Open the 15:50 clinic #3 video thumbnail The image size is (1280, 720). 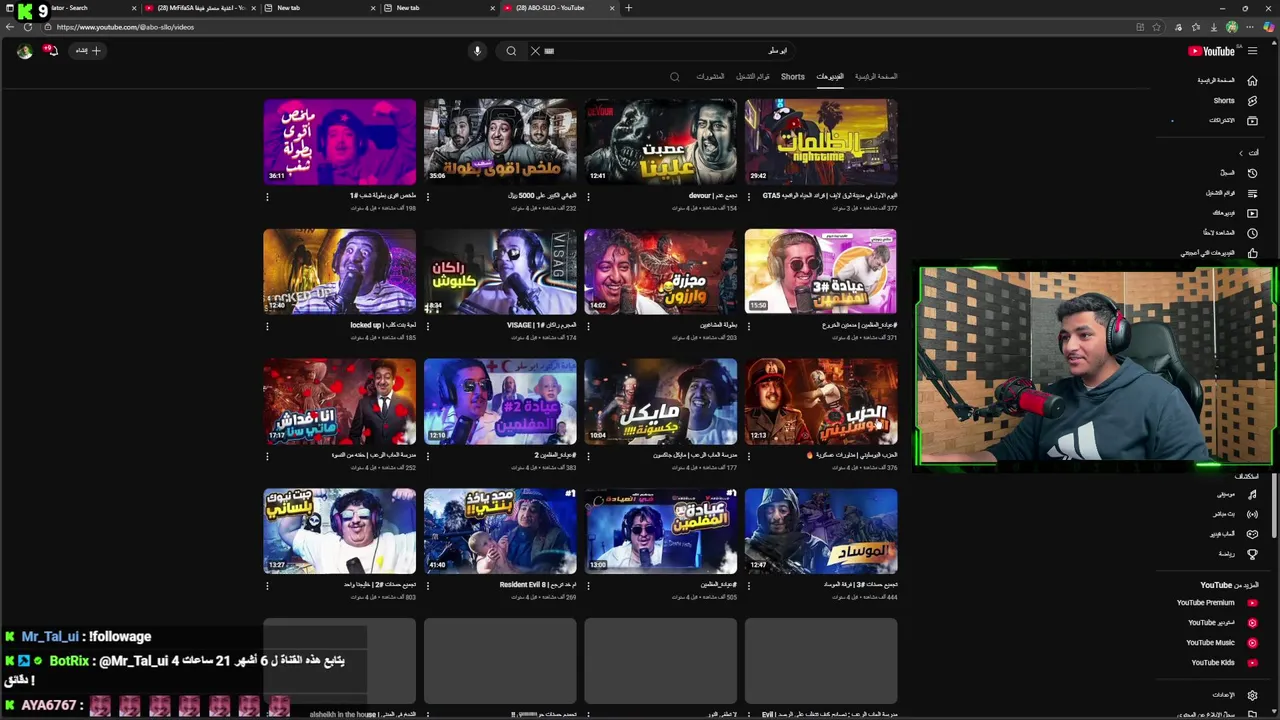821,272
